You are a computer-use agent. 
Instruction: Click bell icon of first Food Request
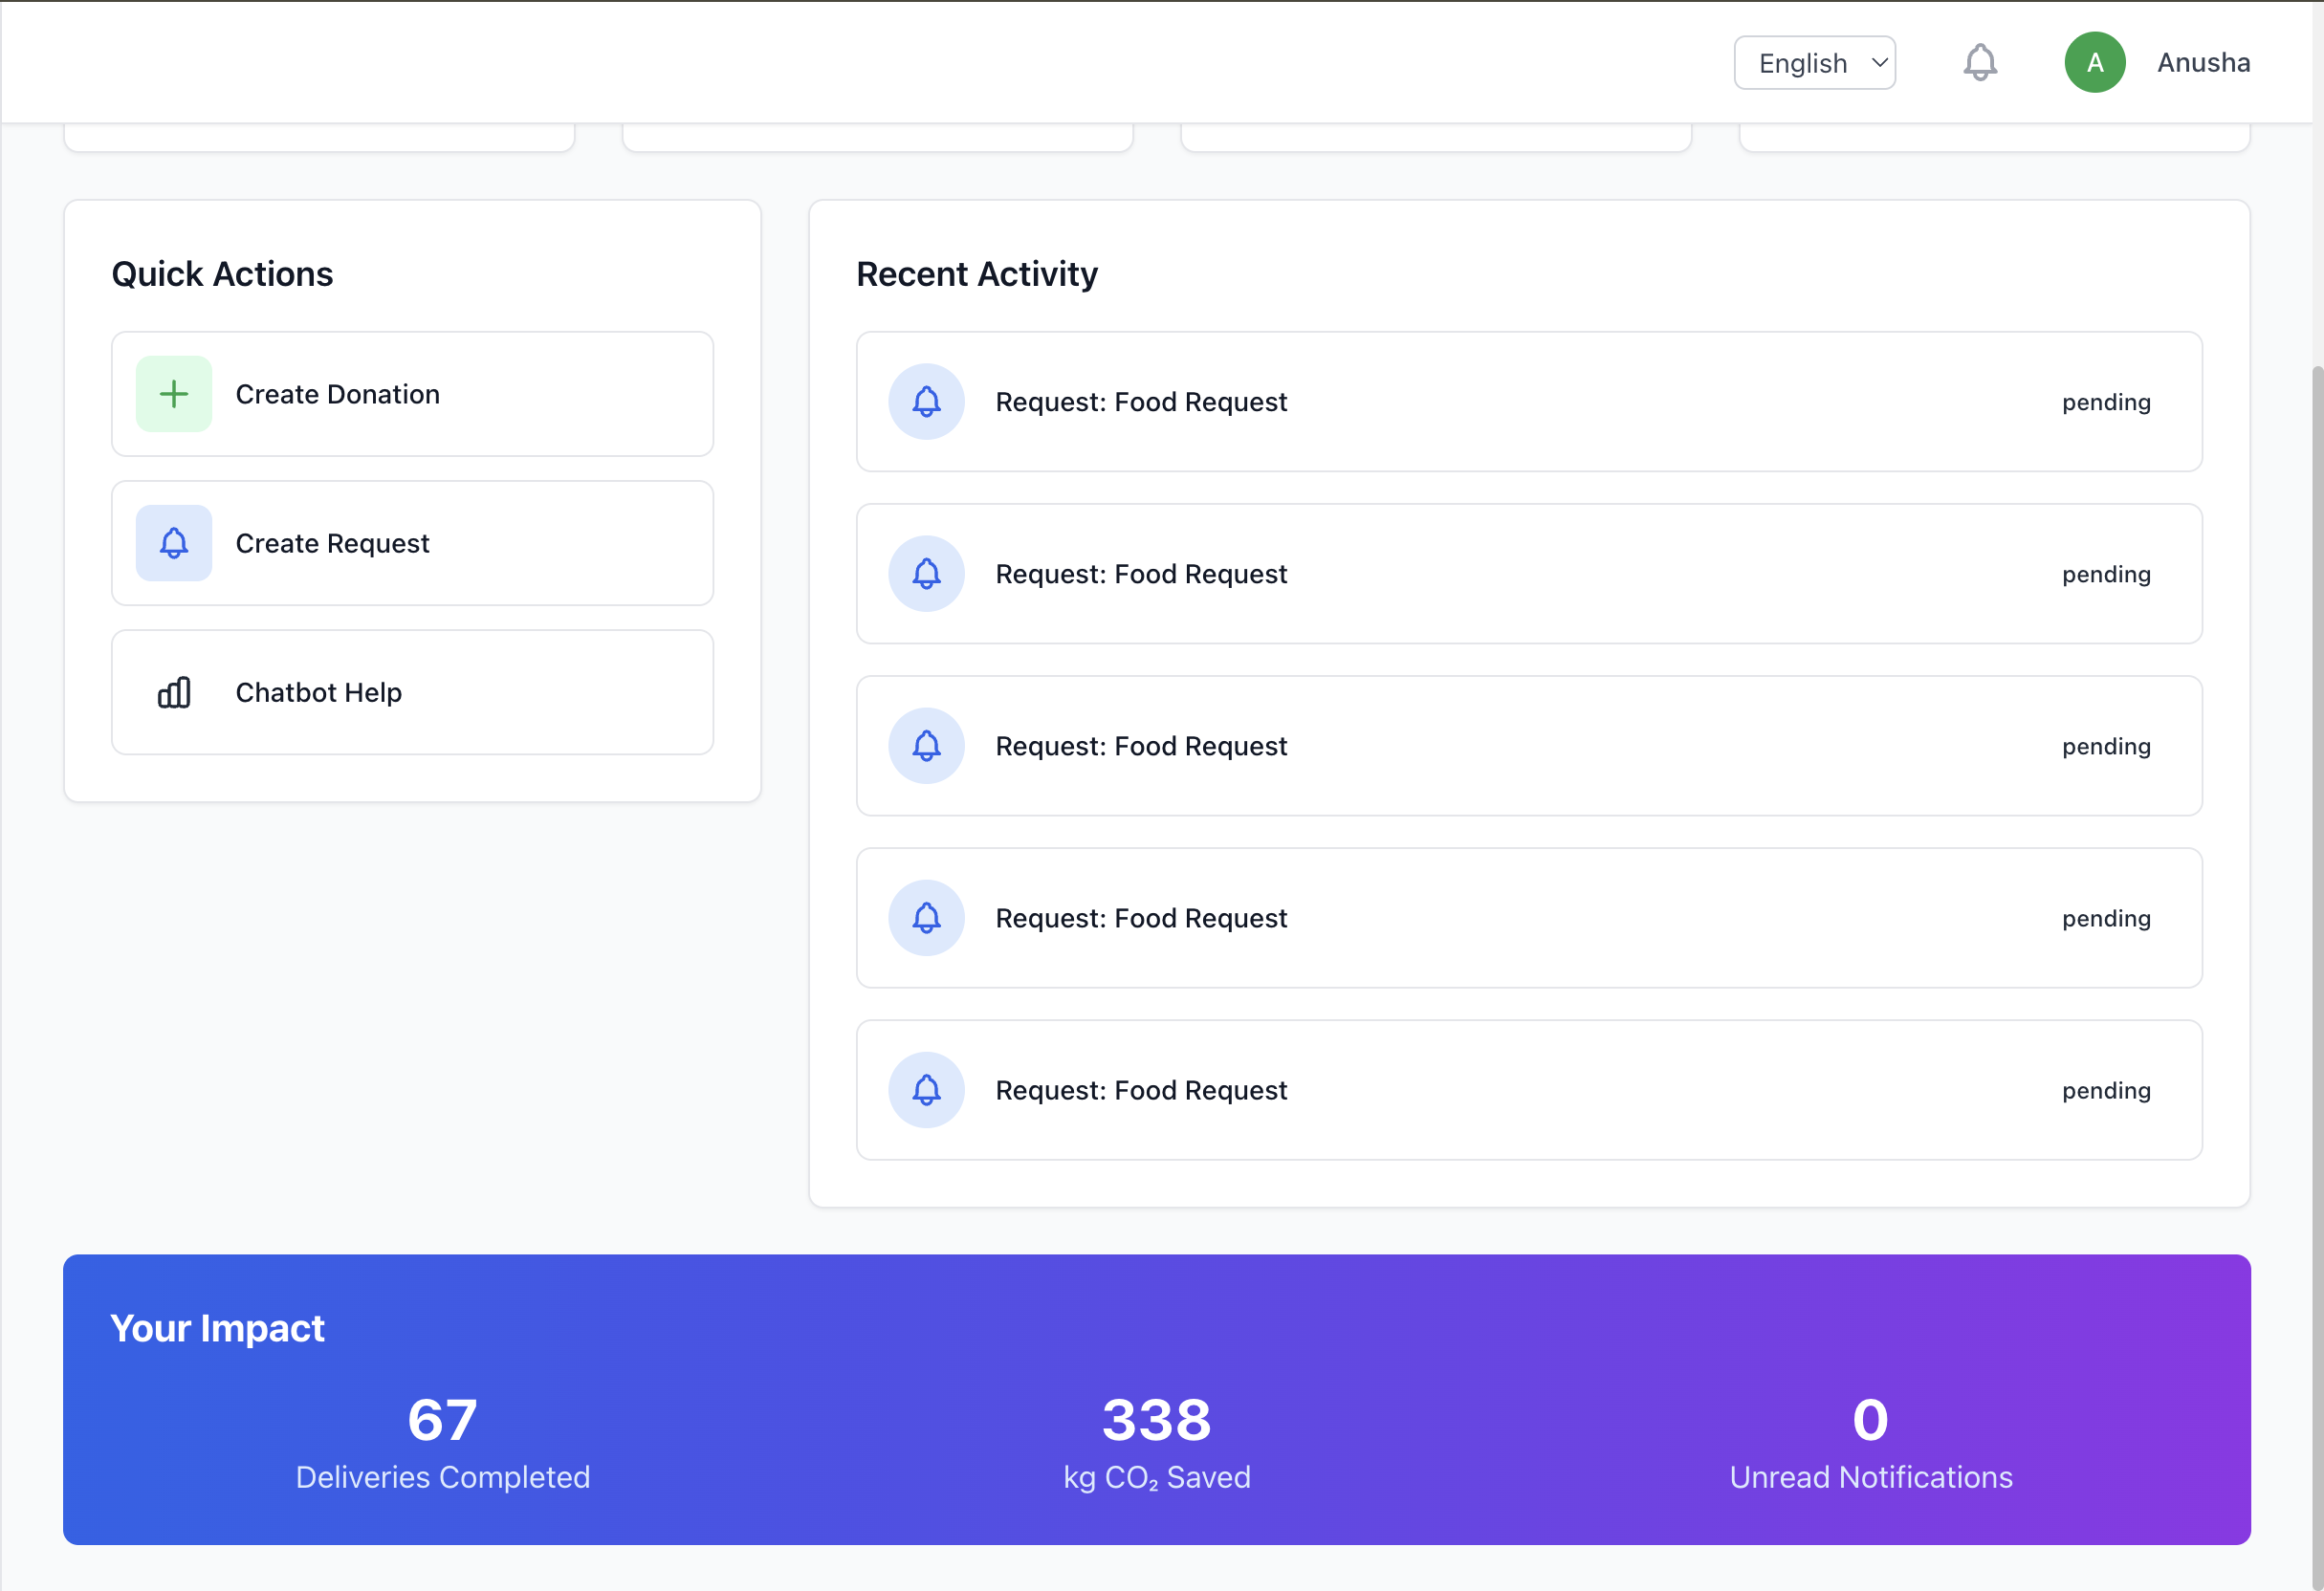coord(926,402)
